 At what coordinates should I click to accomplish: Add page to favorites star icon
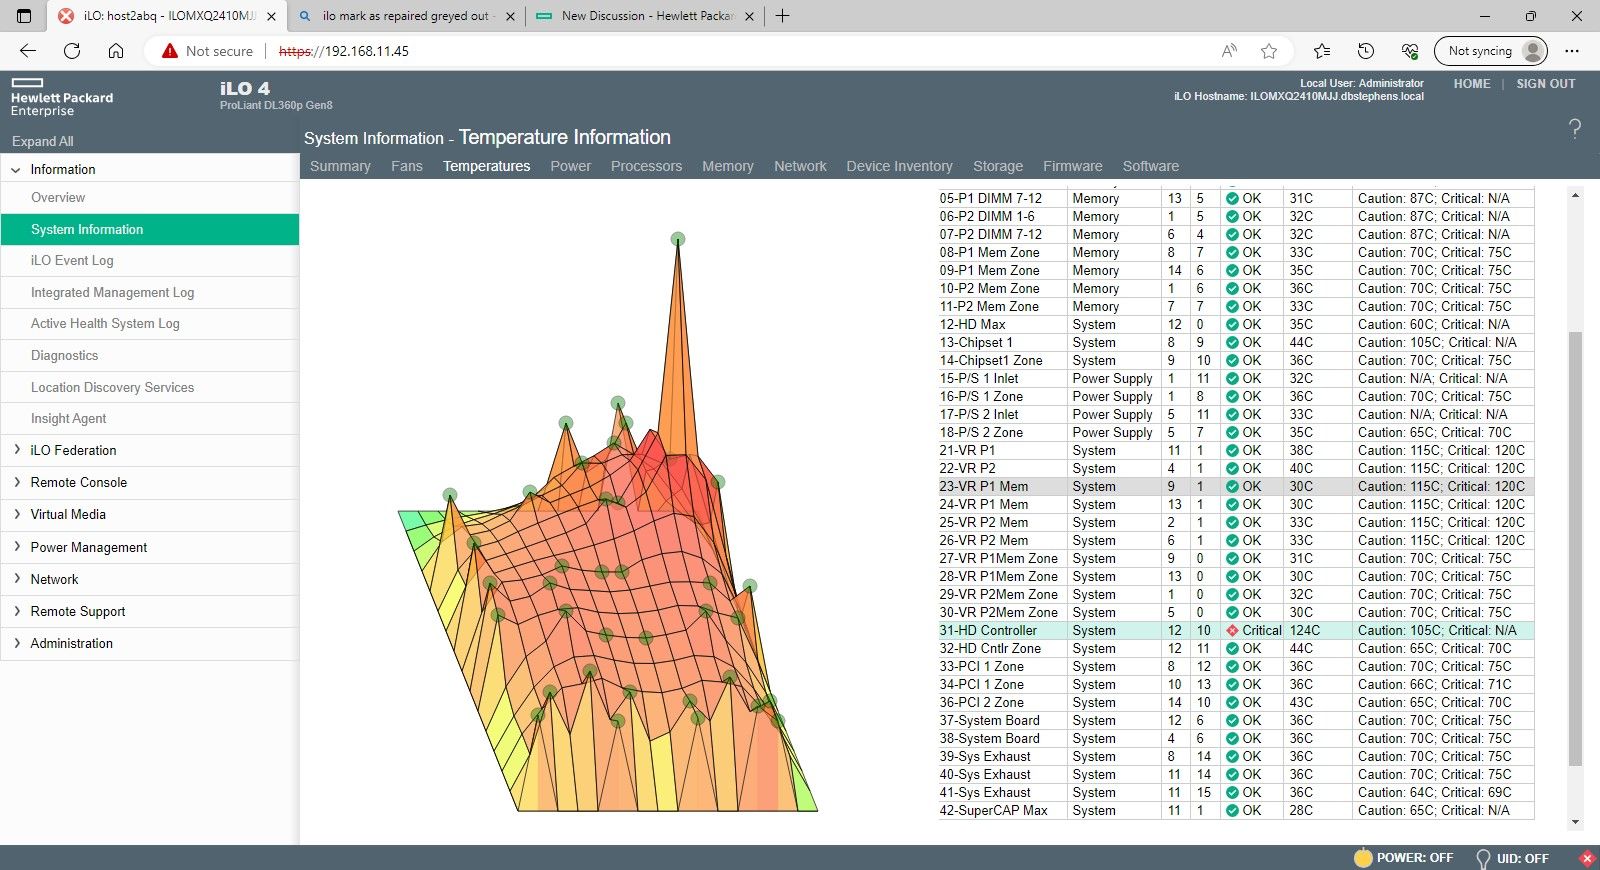pos(1269,51)
